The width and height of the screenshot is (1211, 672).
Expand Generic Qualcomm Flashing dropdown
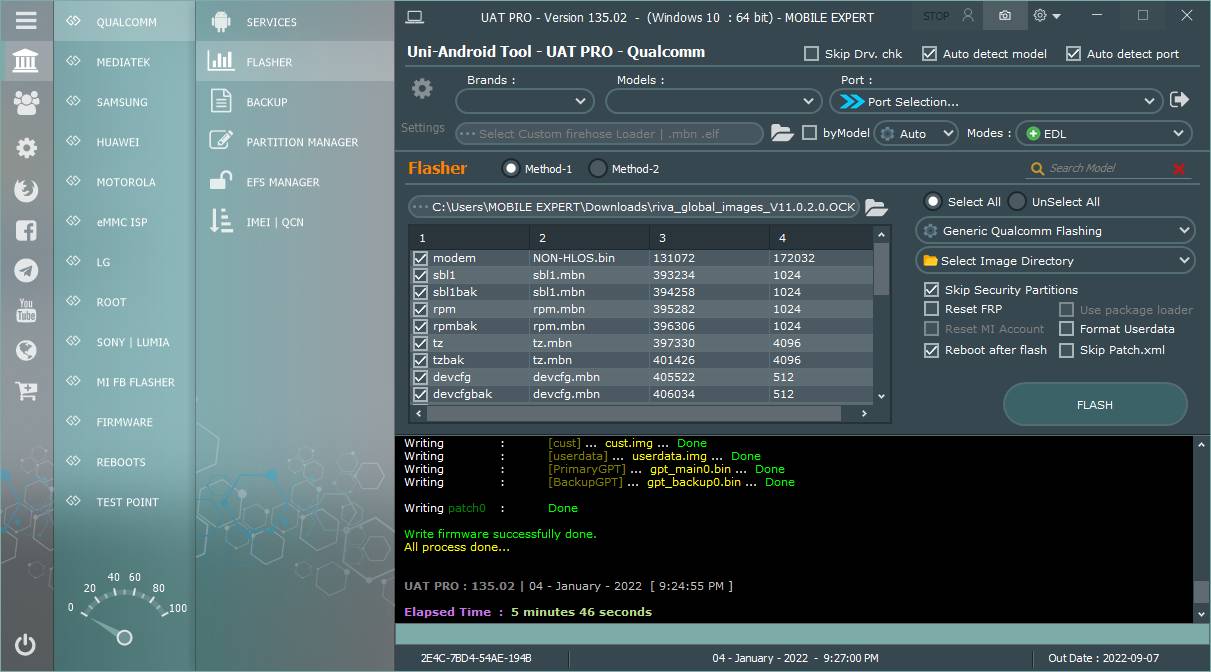click(x=1055, y=231)
